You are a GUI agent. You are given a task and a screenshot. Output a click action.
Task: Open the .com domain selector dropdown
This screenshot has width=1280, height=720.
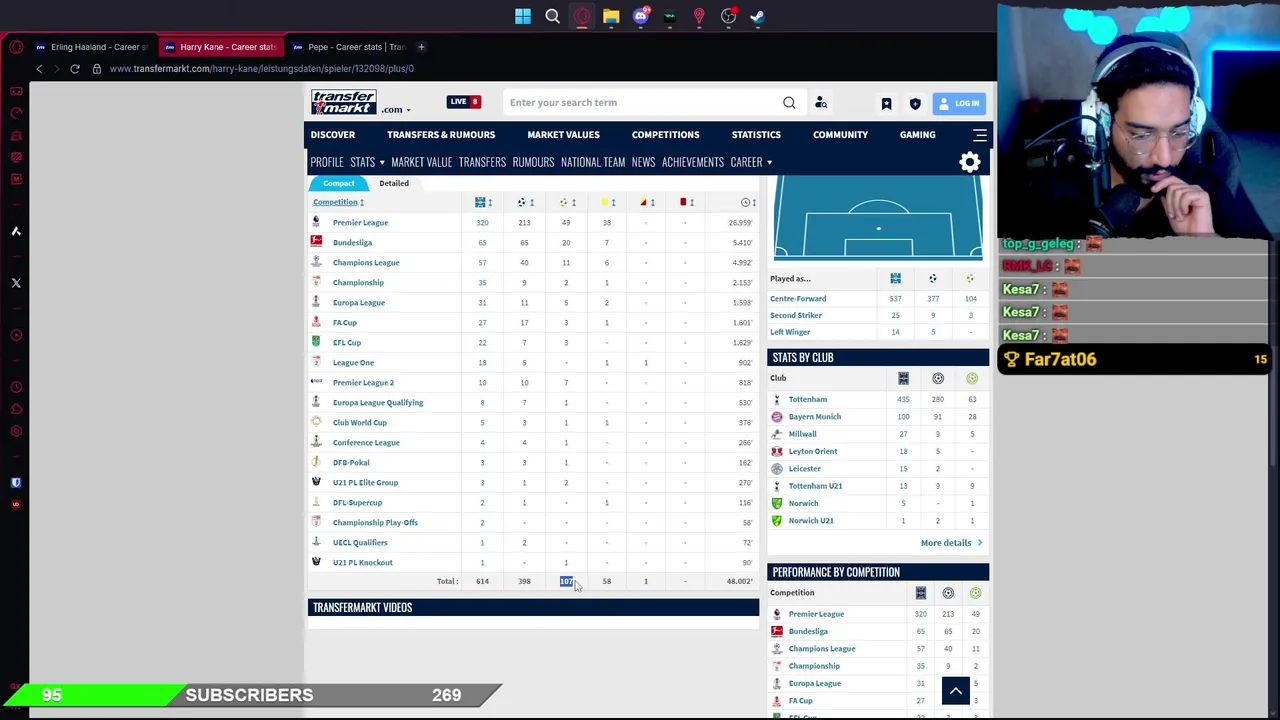point(395,110)
